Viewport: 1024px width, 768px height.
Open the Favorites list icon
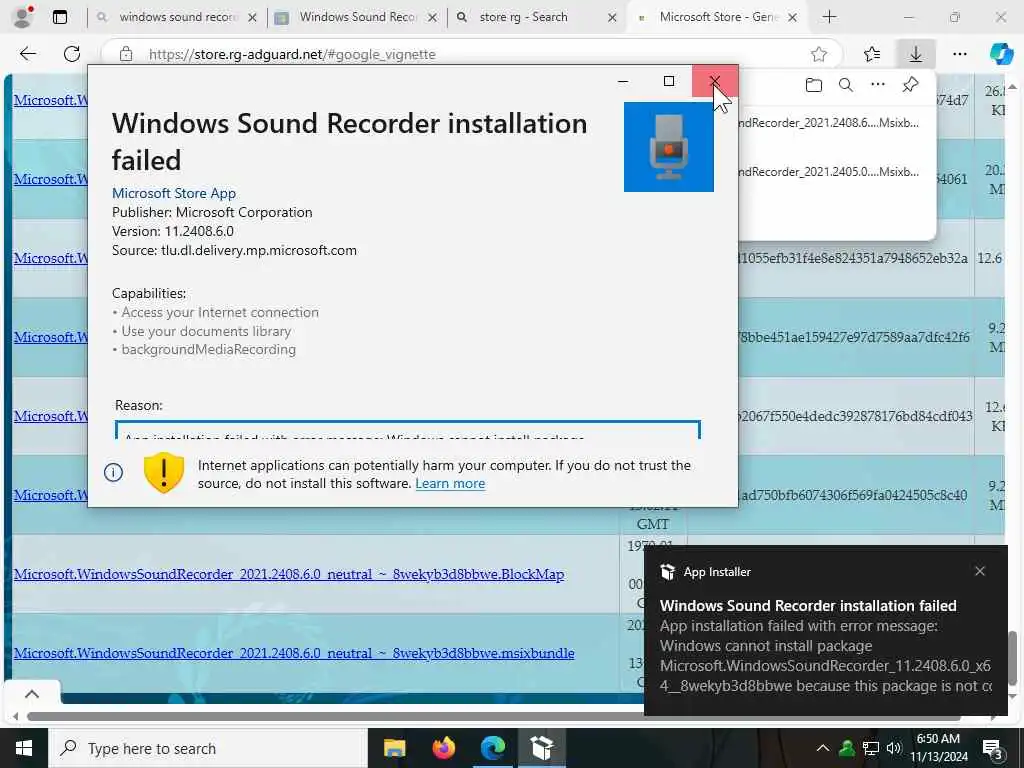(x=872, y=54)
